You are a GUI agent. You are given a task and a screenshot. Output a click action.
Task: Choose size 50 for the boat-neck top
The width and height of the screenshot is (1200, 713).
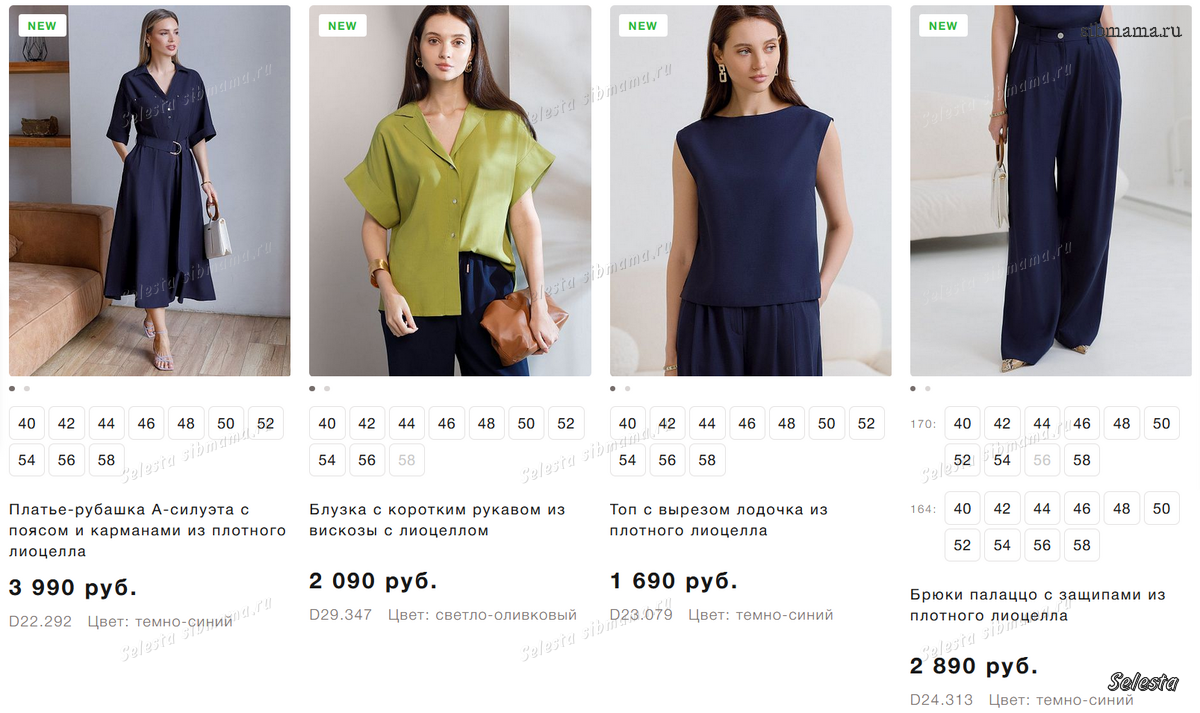(x=826, y=423)
